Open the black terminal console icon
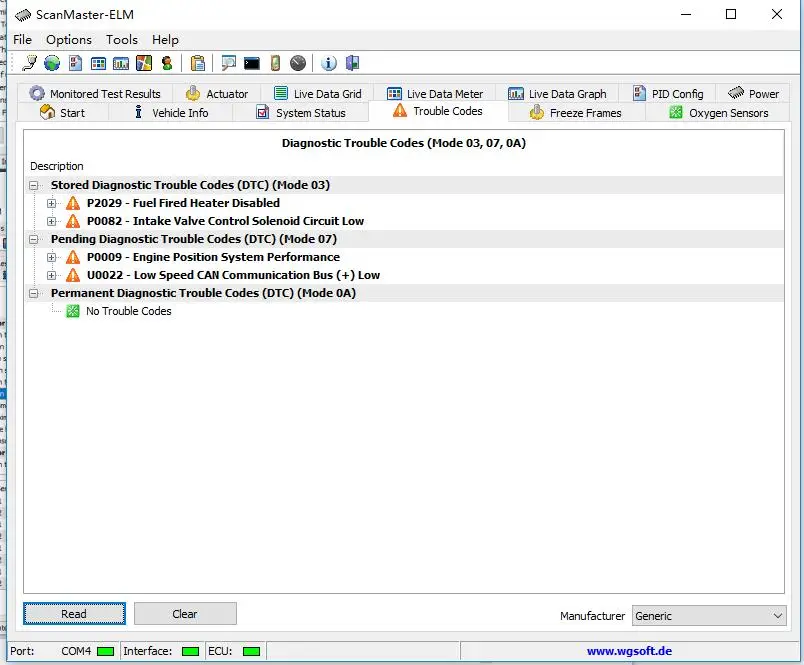The height and width of the screenshot is (665, 804). (x=252, y=64)
